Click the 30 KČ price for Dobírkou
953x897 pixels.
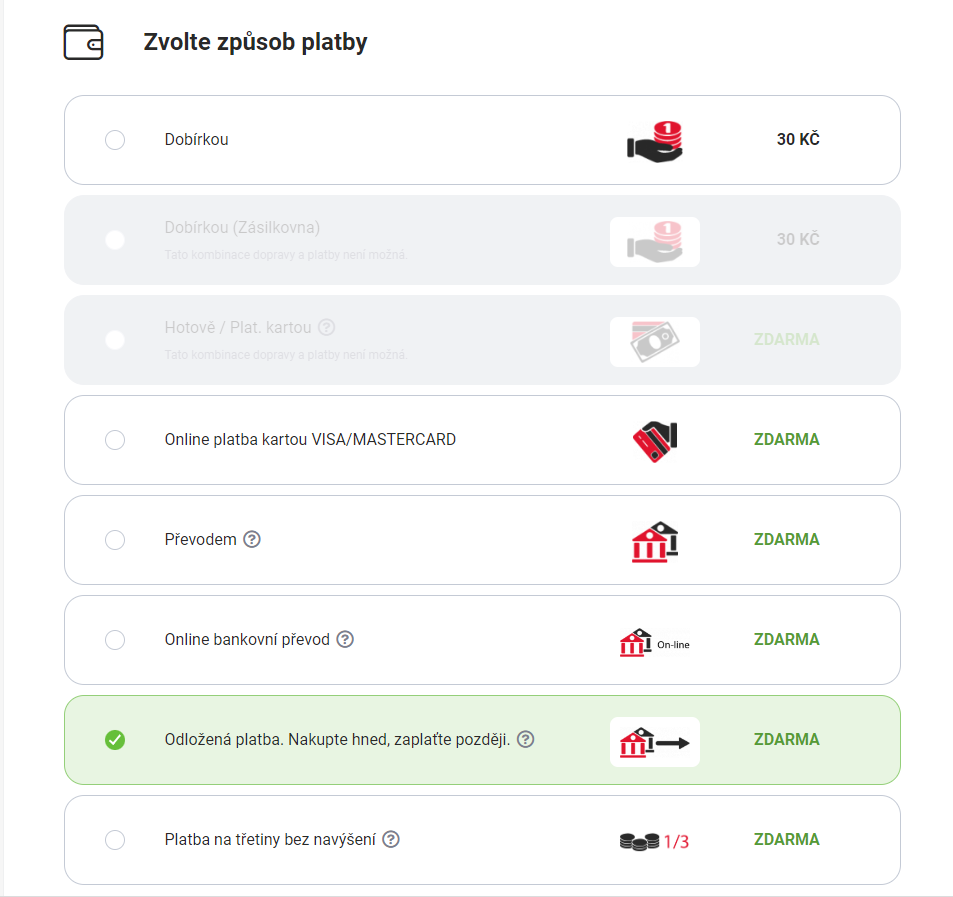pos(798,139)
